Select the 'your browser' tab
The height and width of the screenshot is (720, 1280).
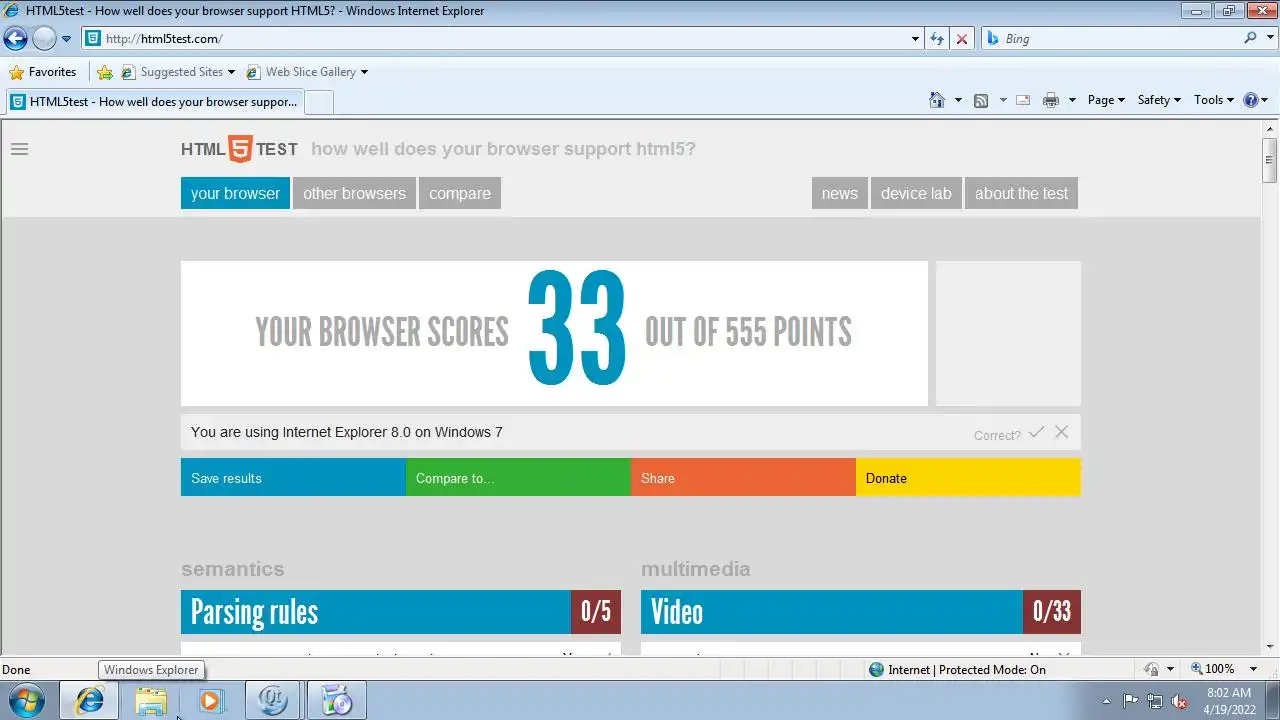(235, 193)
